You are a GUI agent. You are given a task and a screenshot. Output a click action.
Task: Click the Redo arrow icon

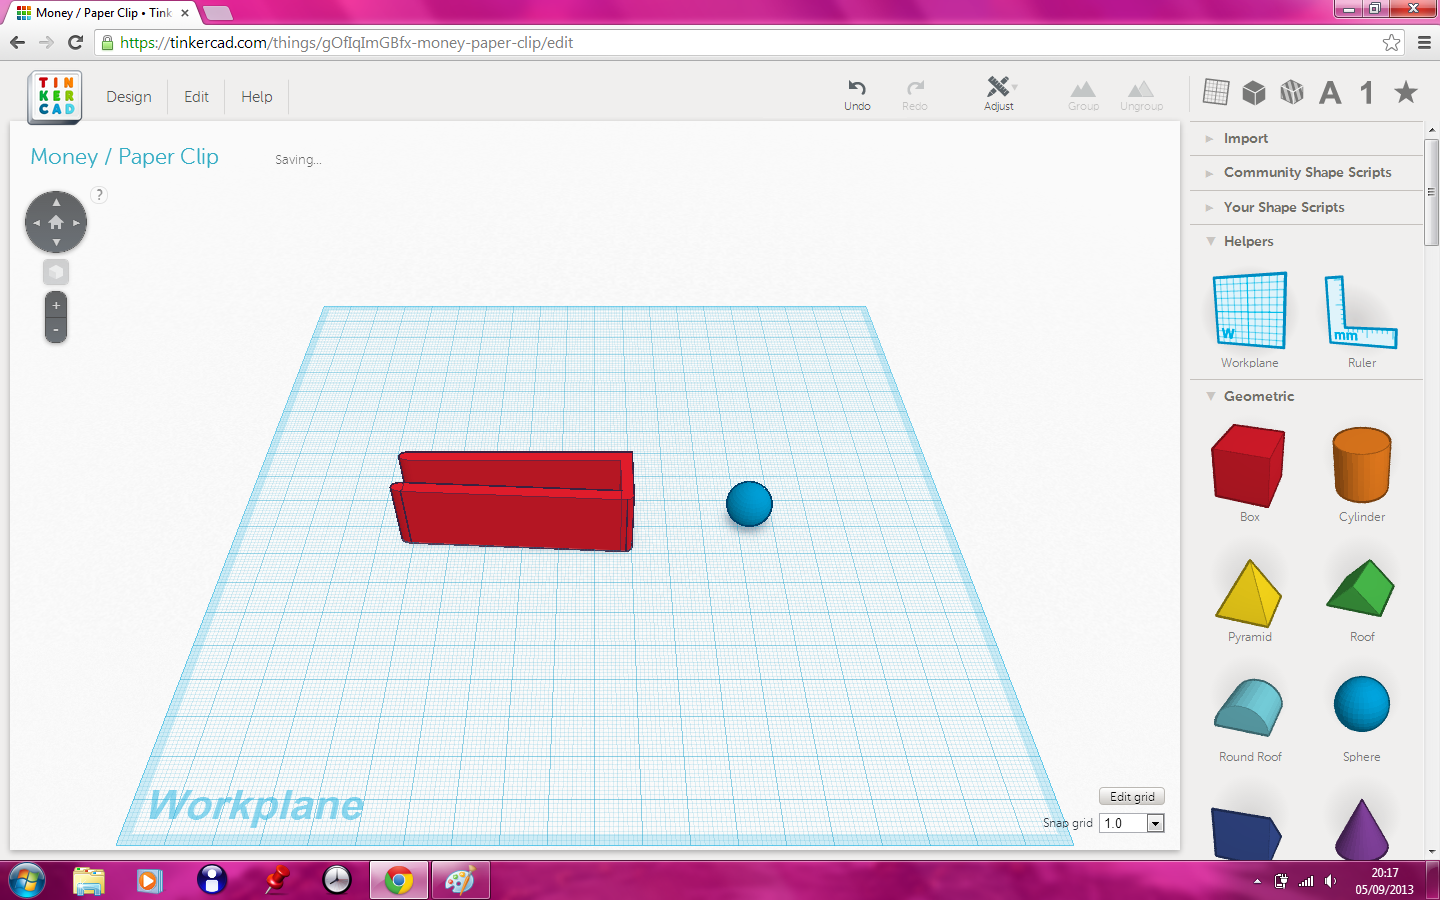(x=915, y=88)
